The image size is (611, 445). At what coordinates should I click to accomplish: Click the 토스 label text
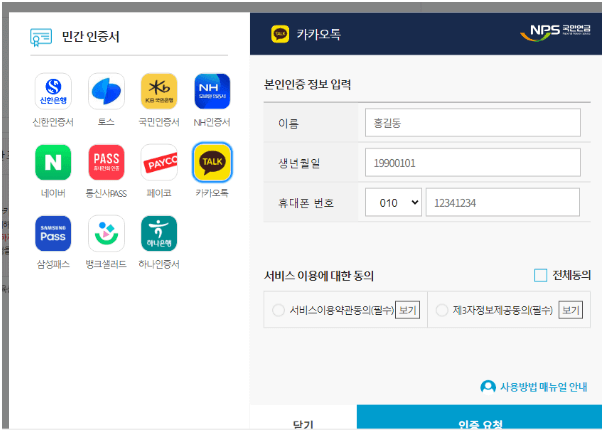click(x=106, y=122)
